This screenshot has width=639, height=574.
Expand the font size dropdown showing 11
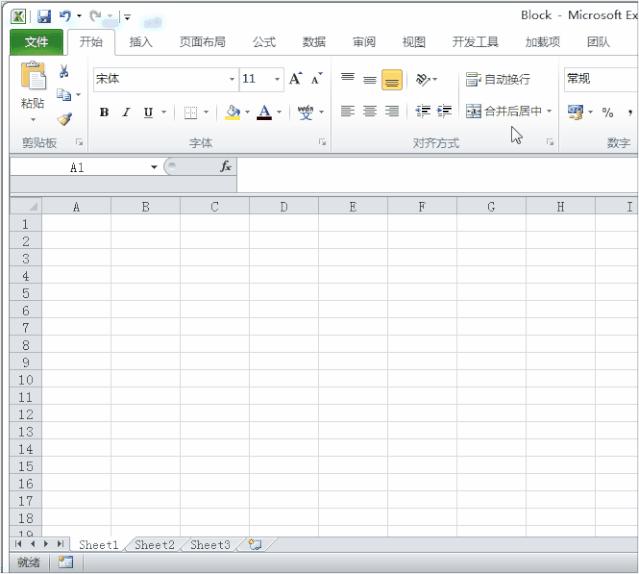pyautogui.click(x=278, y=79)
